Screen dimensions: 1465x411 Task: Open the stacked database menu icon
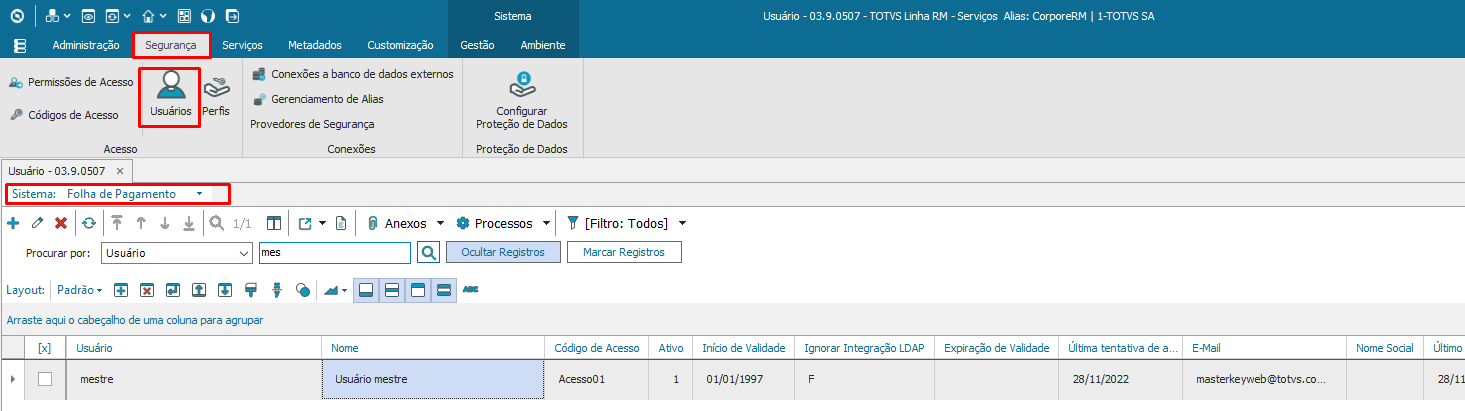pos(20,46)
